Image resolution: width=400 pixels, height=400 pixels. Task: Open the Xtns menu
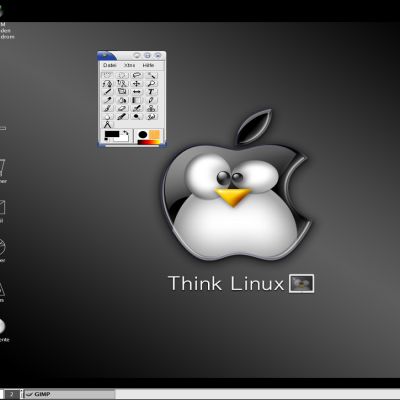[x=129, y=65]
